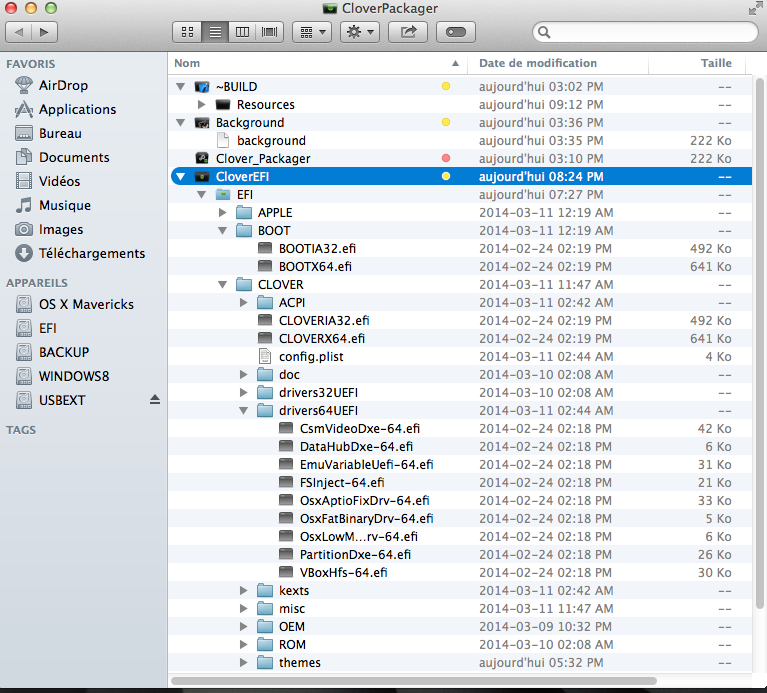Open the gear action menu
This screenshot has height=693, width=767.
(x=360, y=32)
